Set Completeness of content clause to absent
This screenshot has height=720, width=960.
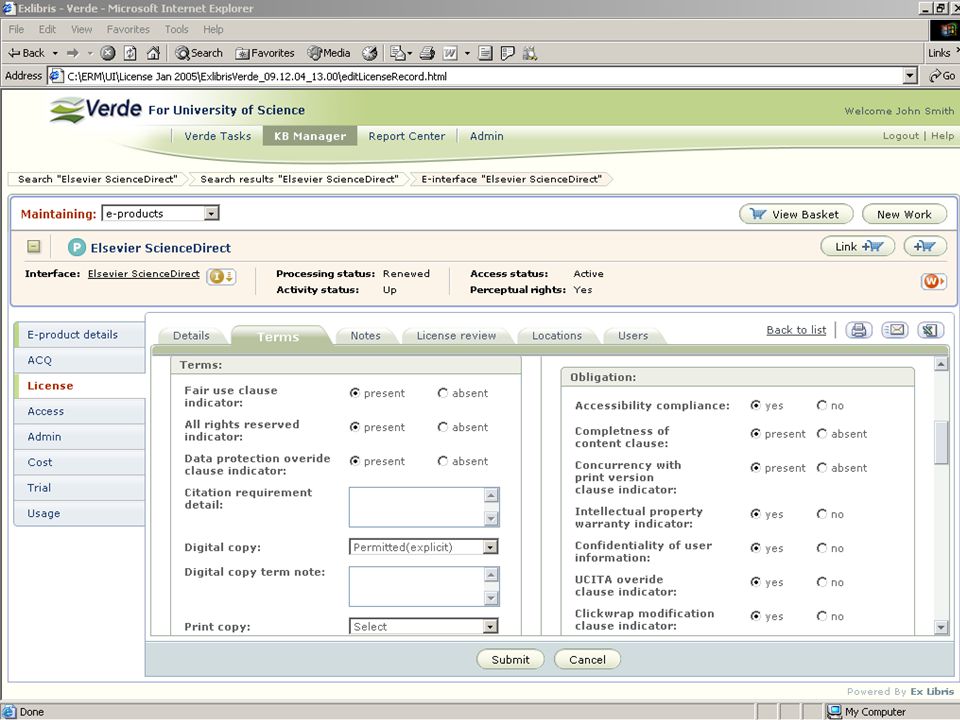tap(822, 433)
